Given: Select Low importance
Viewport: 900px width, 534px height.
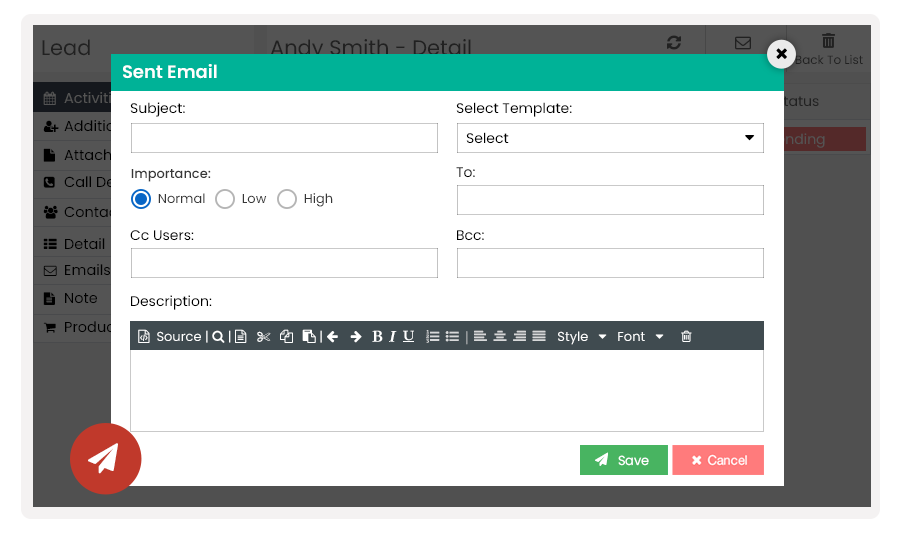Looking at the screenshot, I should 224,199.
